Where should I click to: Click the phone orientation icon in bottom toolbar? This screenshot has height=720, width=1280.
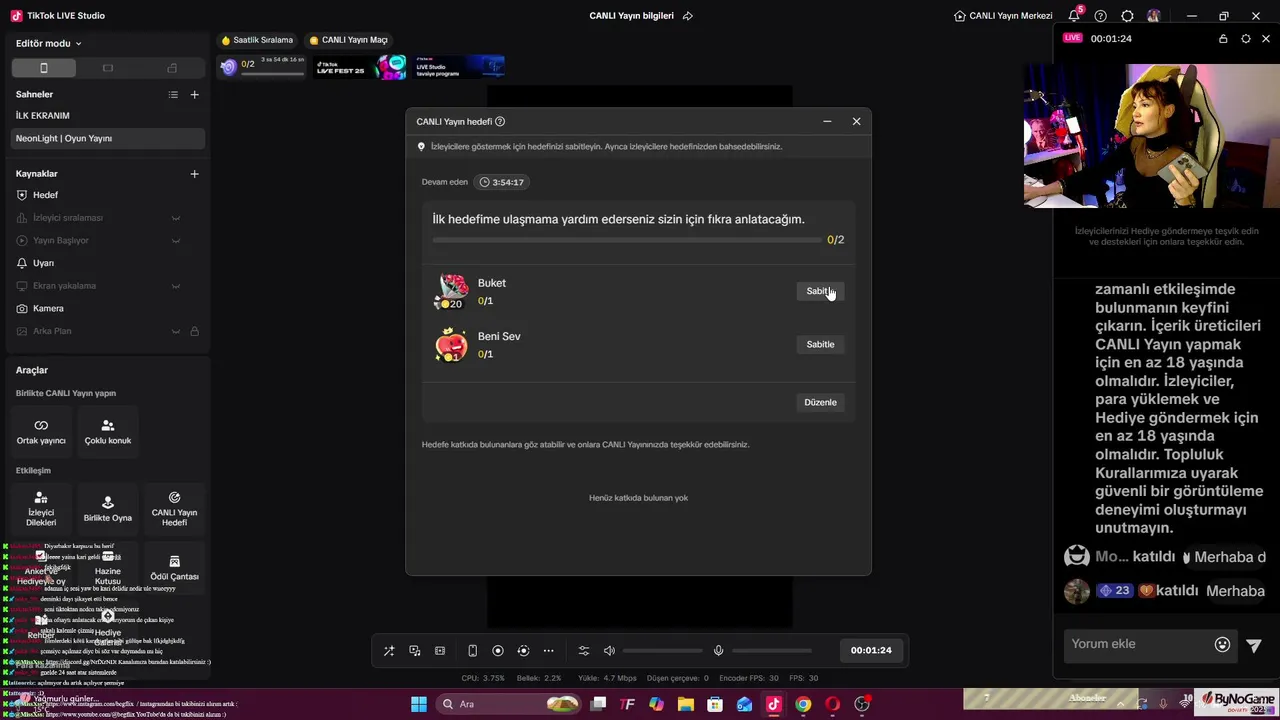(473, 650)
